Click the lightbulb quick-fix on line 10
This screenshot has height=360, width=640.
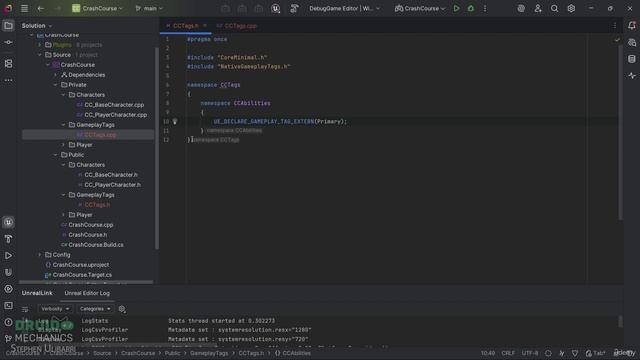click(x=175, y=121)
